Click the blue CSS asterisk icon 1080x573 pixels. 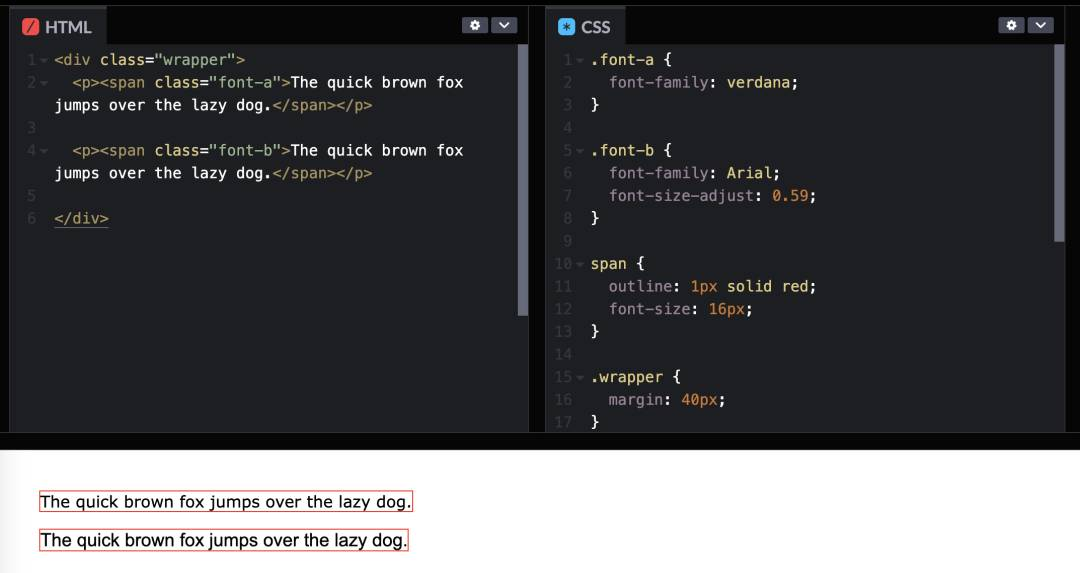pos(566,27)
